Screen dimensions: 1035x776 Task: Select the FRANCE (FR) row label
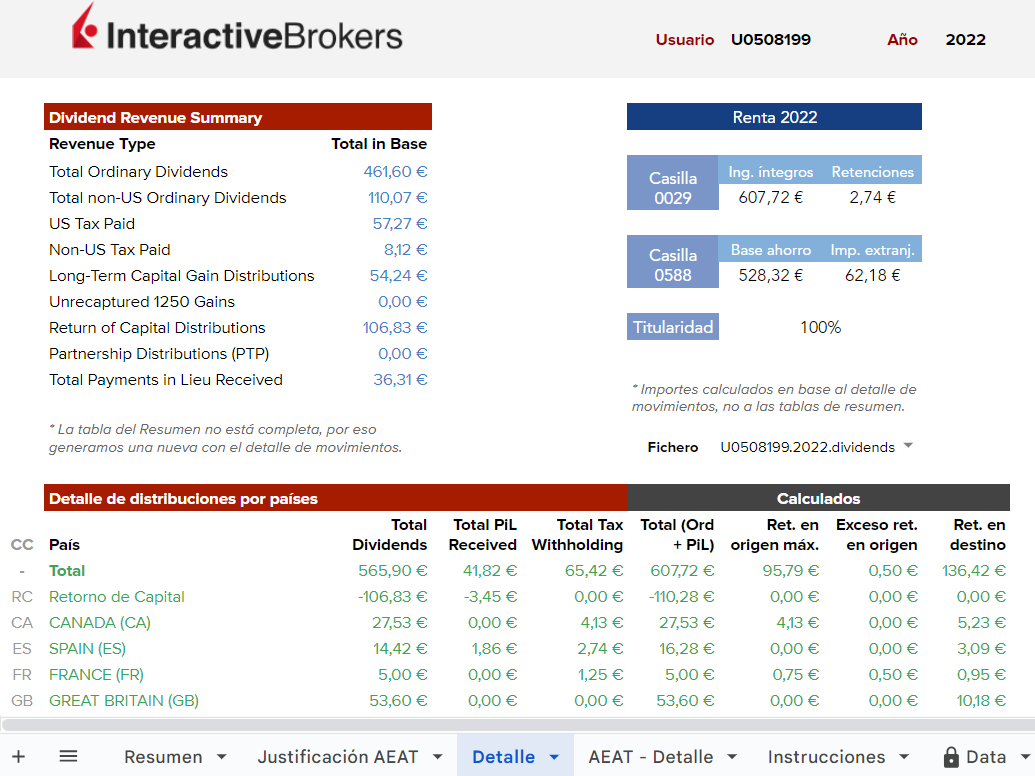pyautogui.click(x=96, y=674)
